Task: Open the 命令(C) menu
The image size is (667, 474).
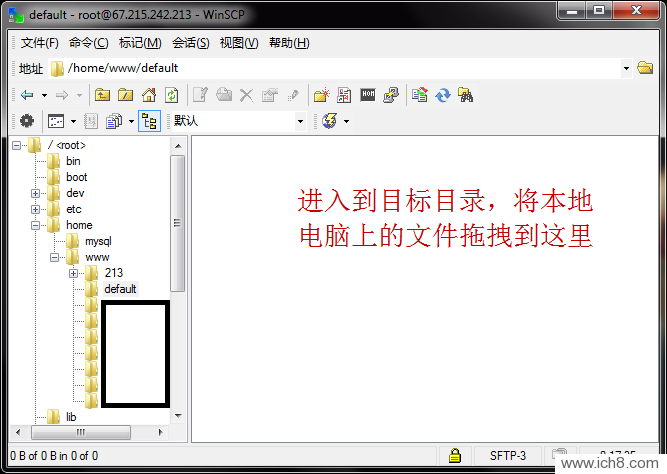Action: [88, 43]
